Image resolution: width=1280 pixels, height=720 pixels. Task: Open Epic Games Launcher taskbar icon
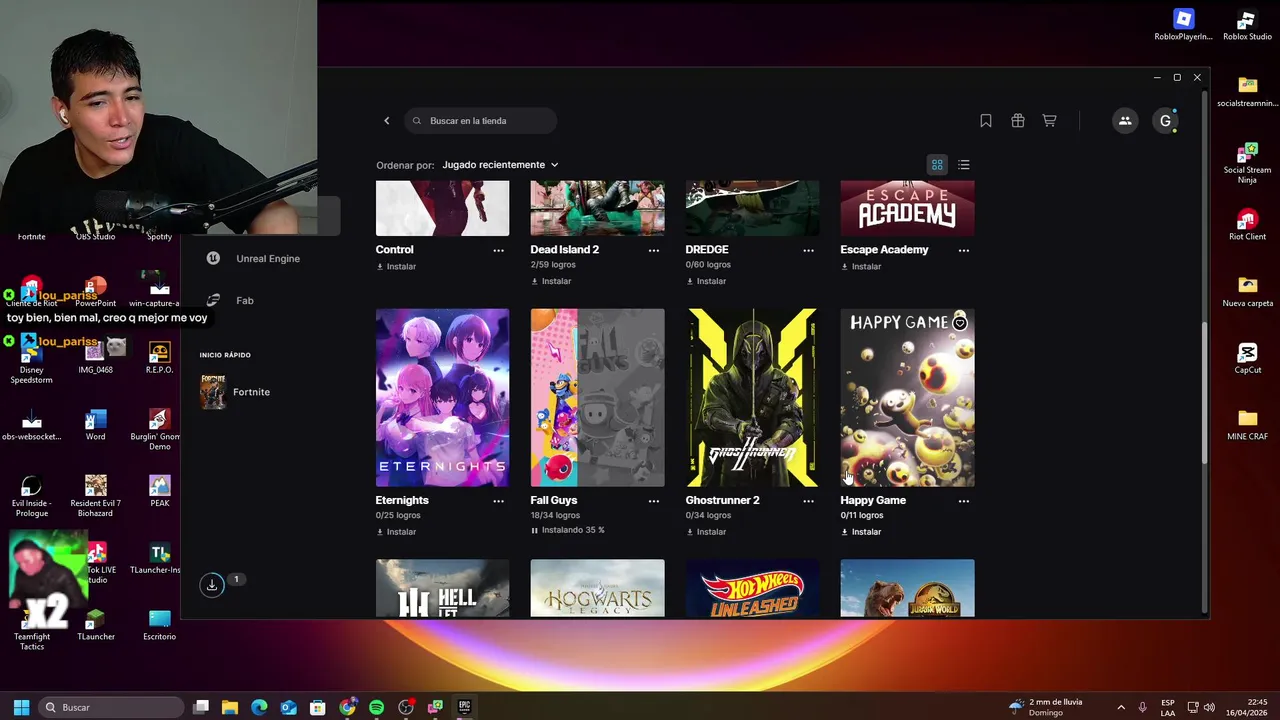464,707
